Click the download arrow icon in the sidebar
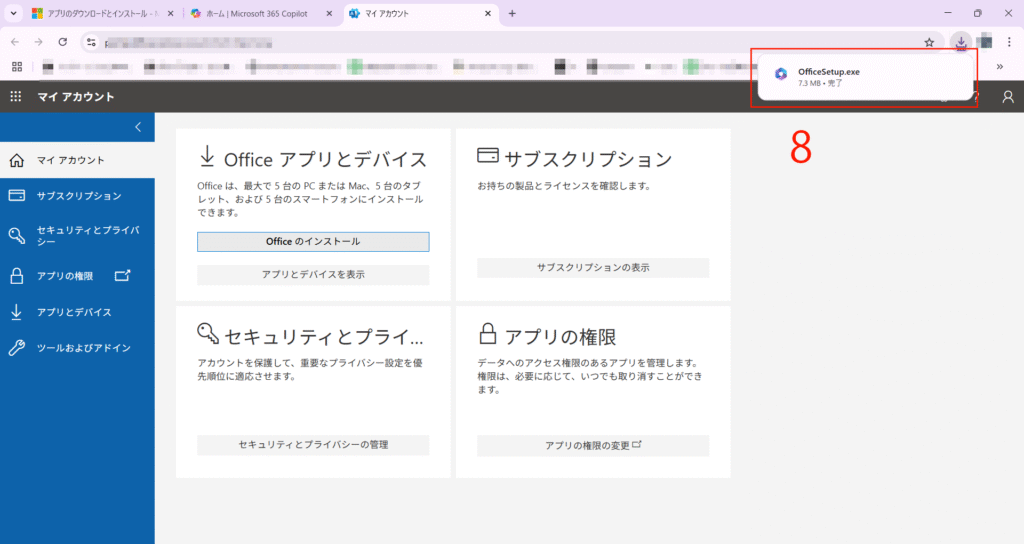The height and width of the screenshot is (544, 1024). [x=16, y=312]
